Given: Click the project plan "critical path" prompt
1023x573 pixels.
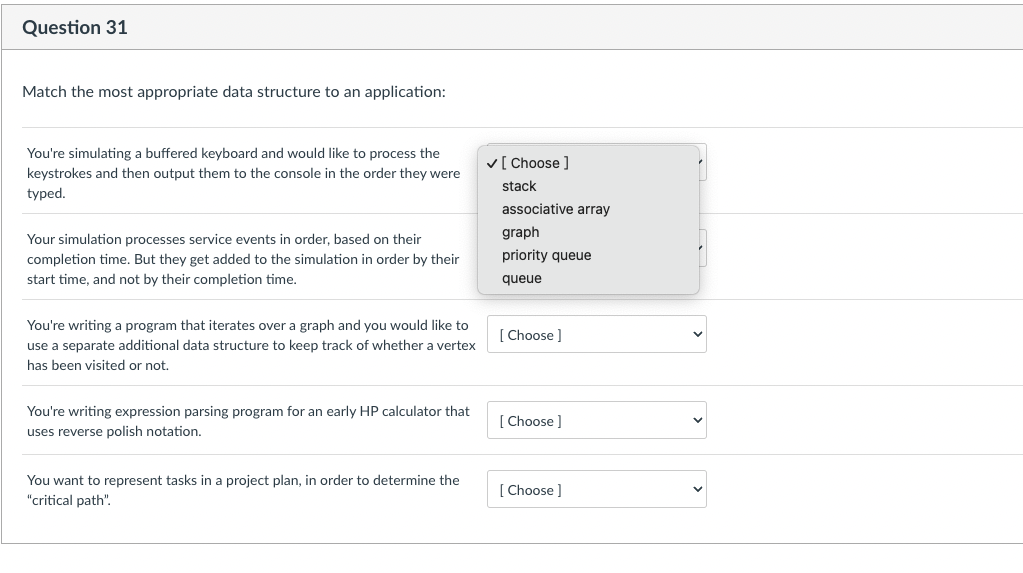Looking at the screenshot, I should coord(242,490).
